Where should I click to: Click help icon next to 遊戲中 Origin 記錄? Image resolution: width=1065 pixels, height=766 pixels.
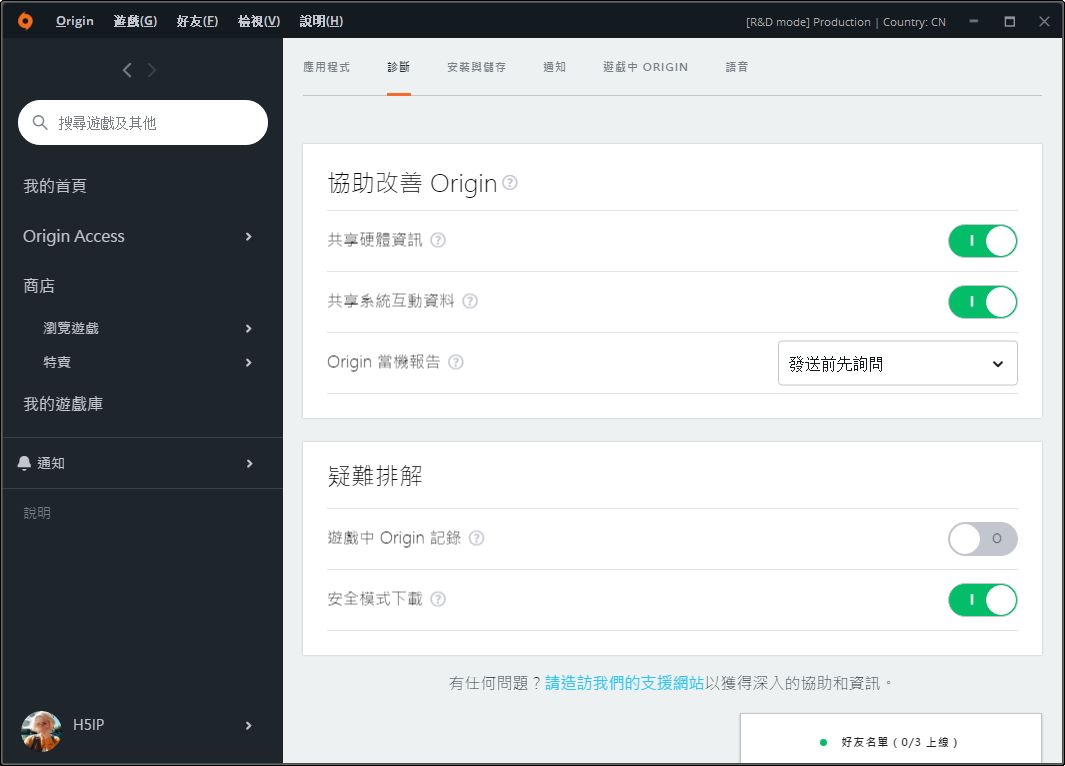tap(477, 538)
